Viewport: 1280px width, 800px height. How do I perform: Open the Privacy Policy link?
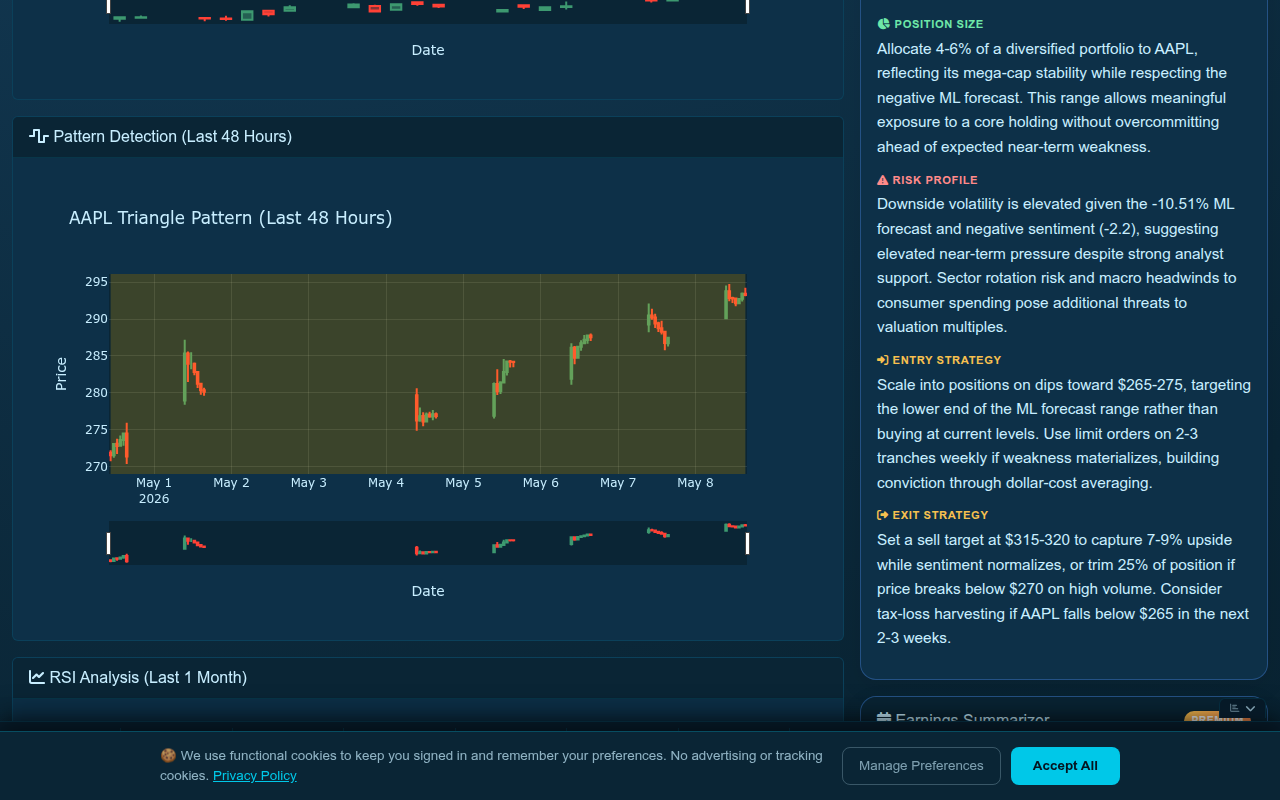coord(255,775)
